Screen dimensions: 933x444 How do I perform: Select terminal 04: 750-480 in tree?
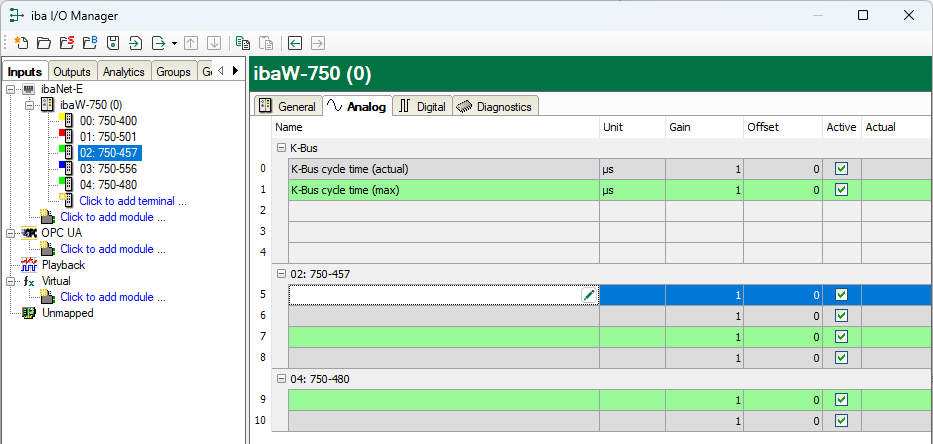pyautogui.click(x=108, y=185)
